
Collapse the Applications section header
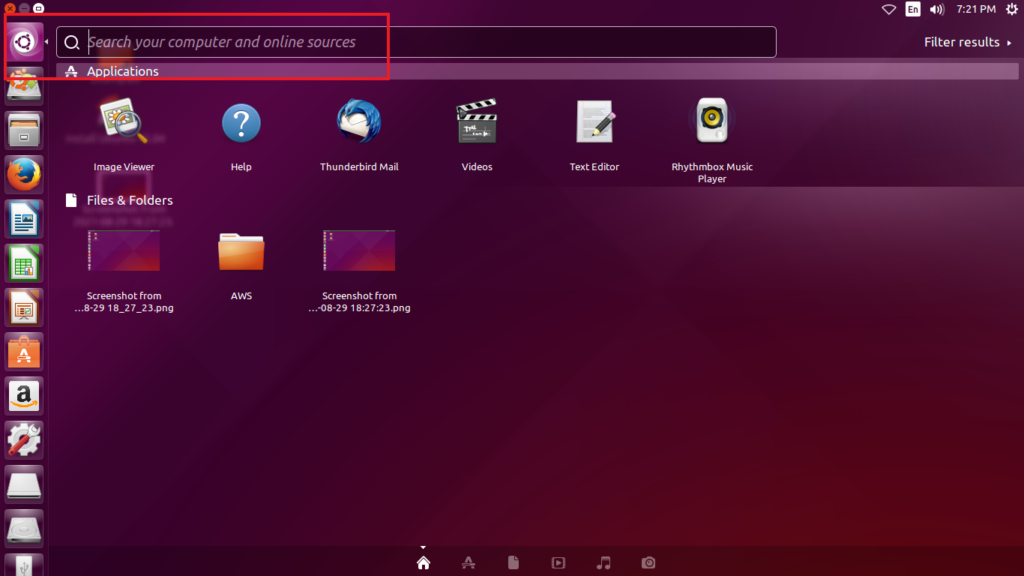pyautogui.click(x=122, y=72)
